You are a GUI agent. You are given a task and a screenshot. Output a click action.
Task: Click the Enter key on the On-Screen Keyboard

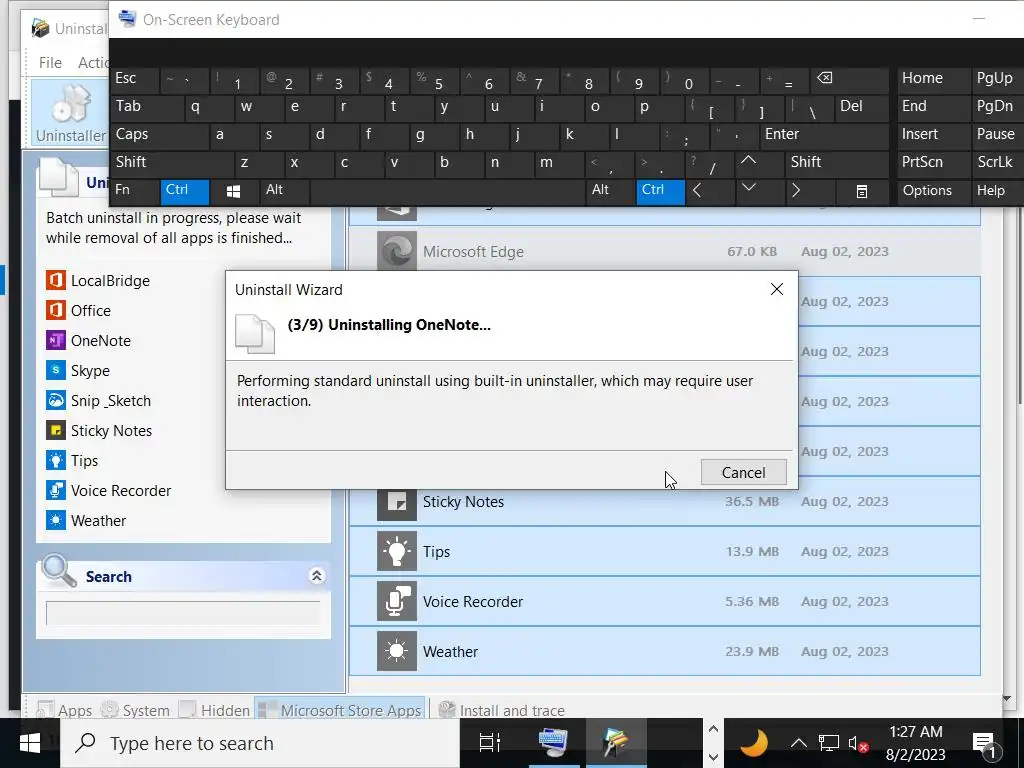point(824,135)
